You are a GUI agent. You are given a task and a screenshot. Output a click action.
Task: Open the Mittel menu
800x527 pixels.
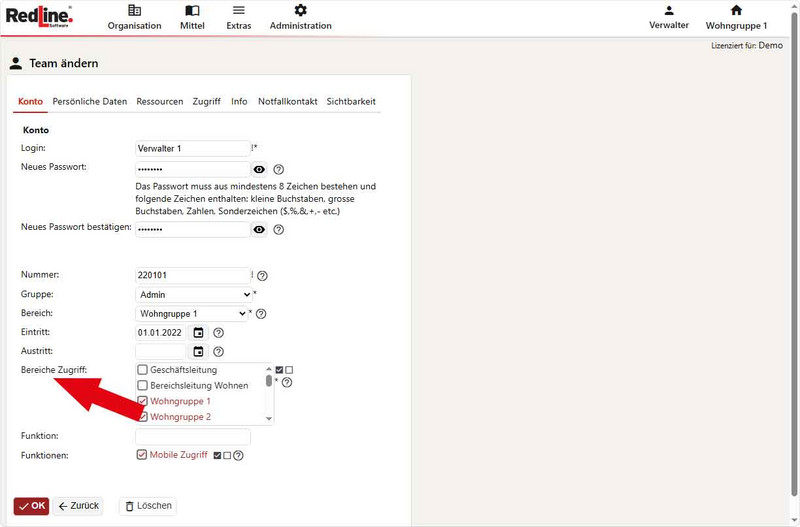tap(192, 17)
